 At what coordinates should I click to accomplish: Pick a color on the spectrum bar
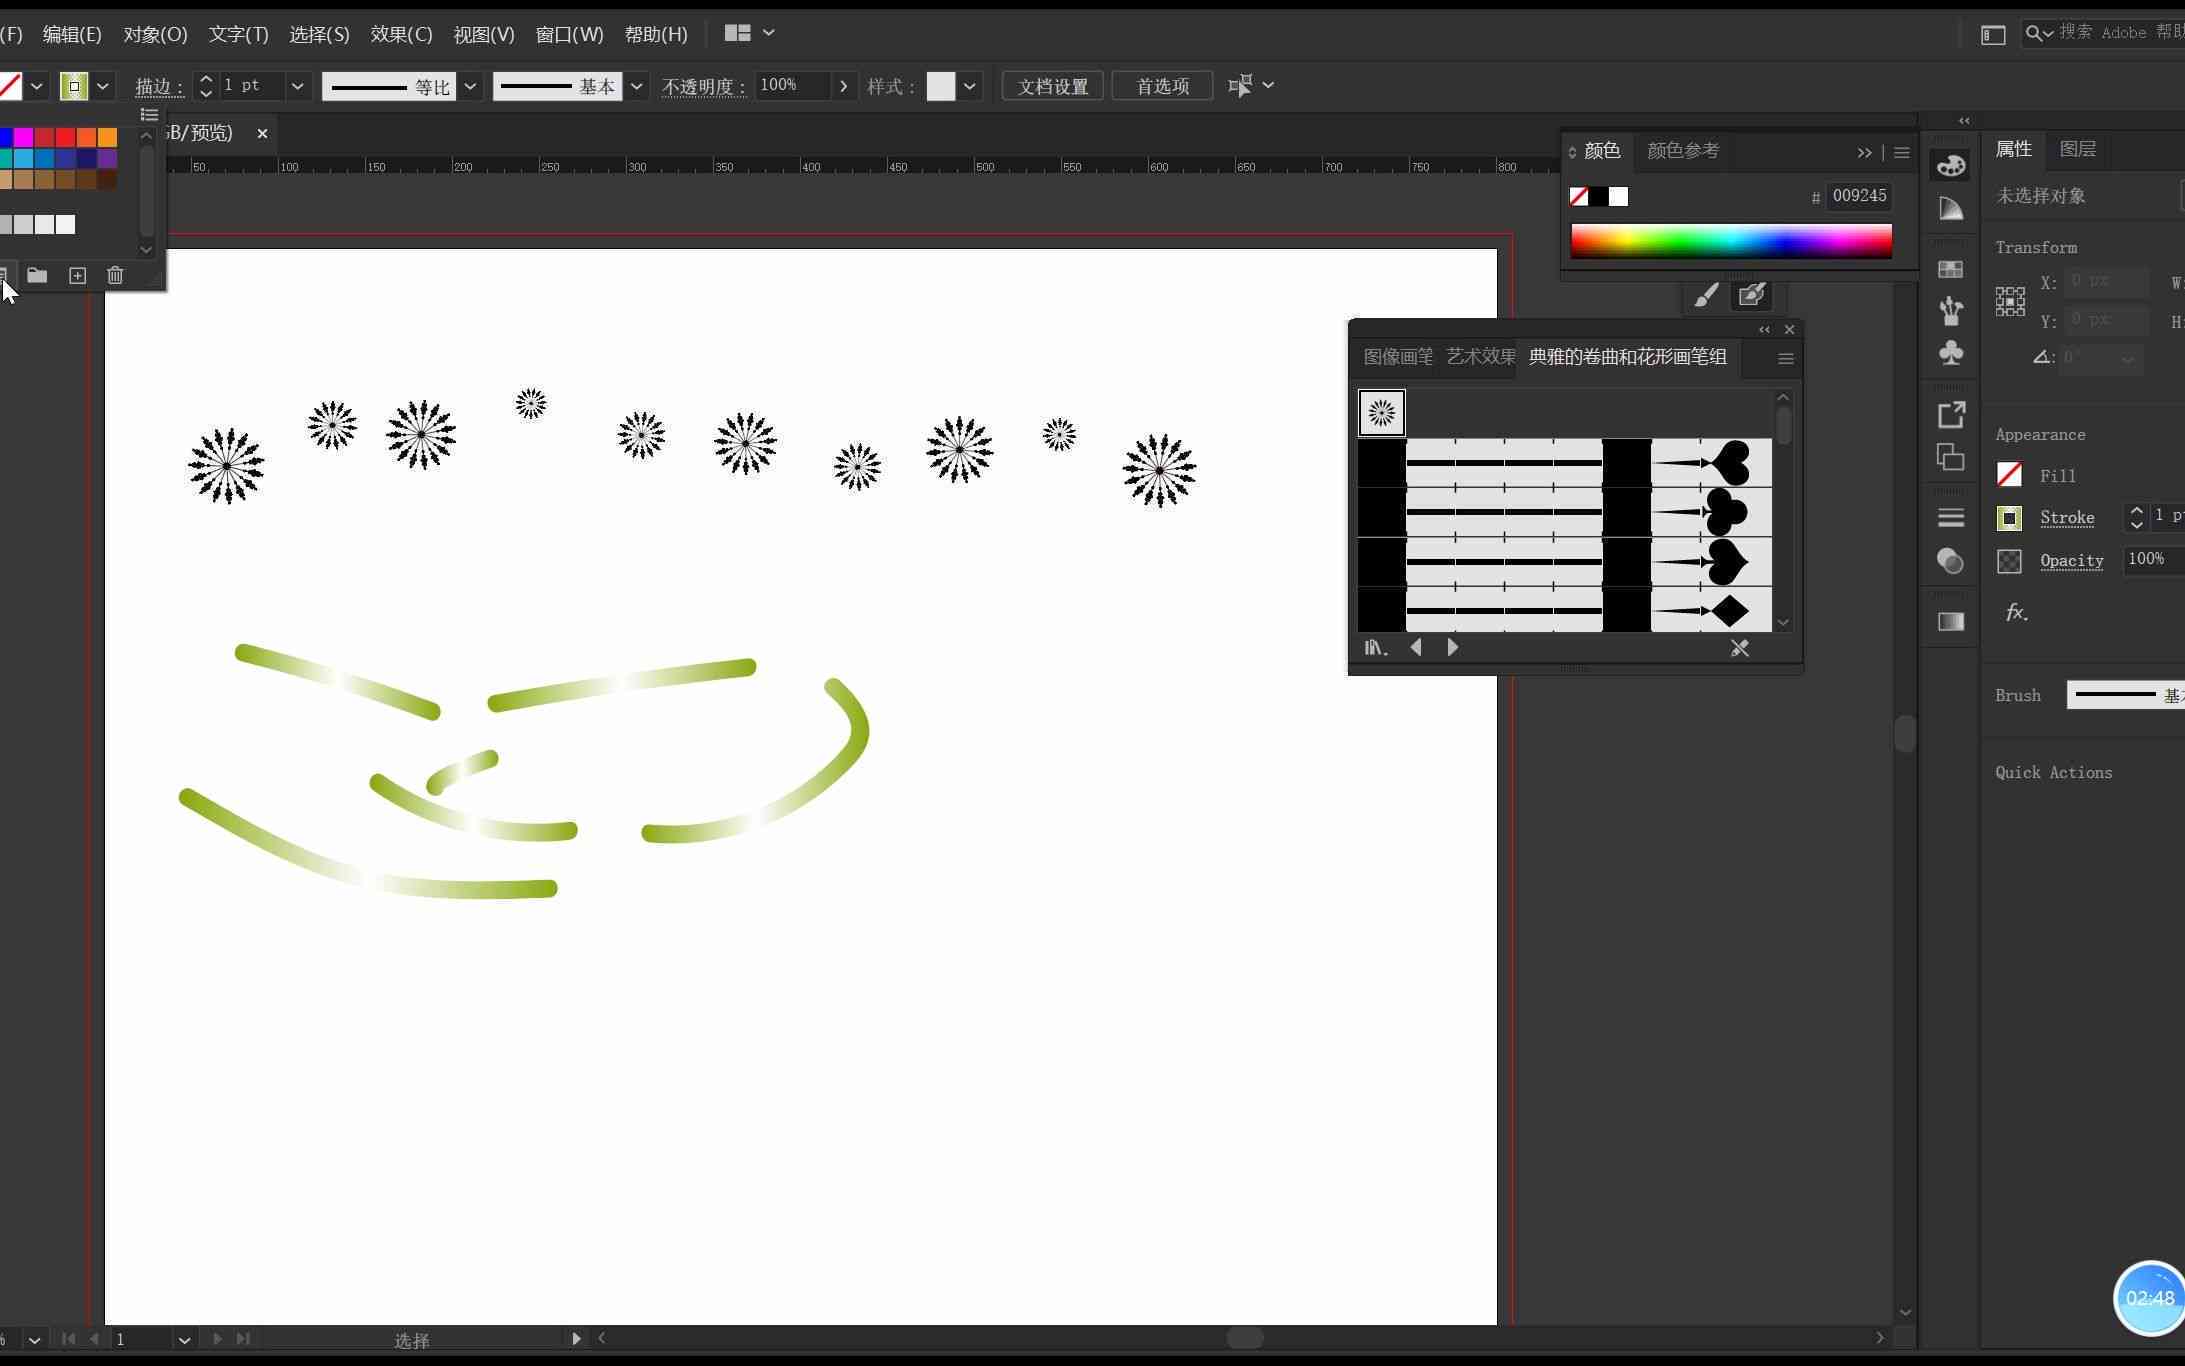coord(1731,241)
